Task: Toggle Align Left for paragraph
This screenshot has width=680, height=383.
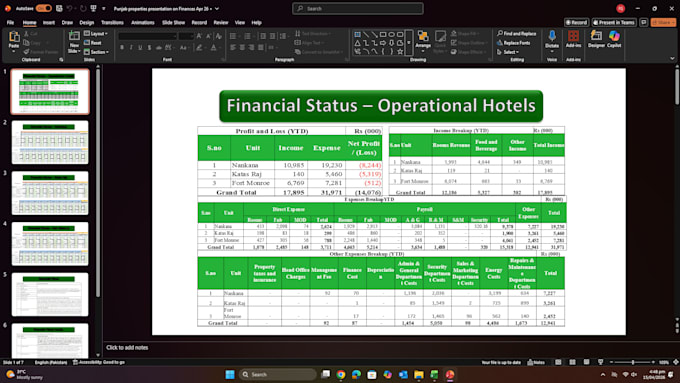Action: (x=233, y=47)
